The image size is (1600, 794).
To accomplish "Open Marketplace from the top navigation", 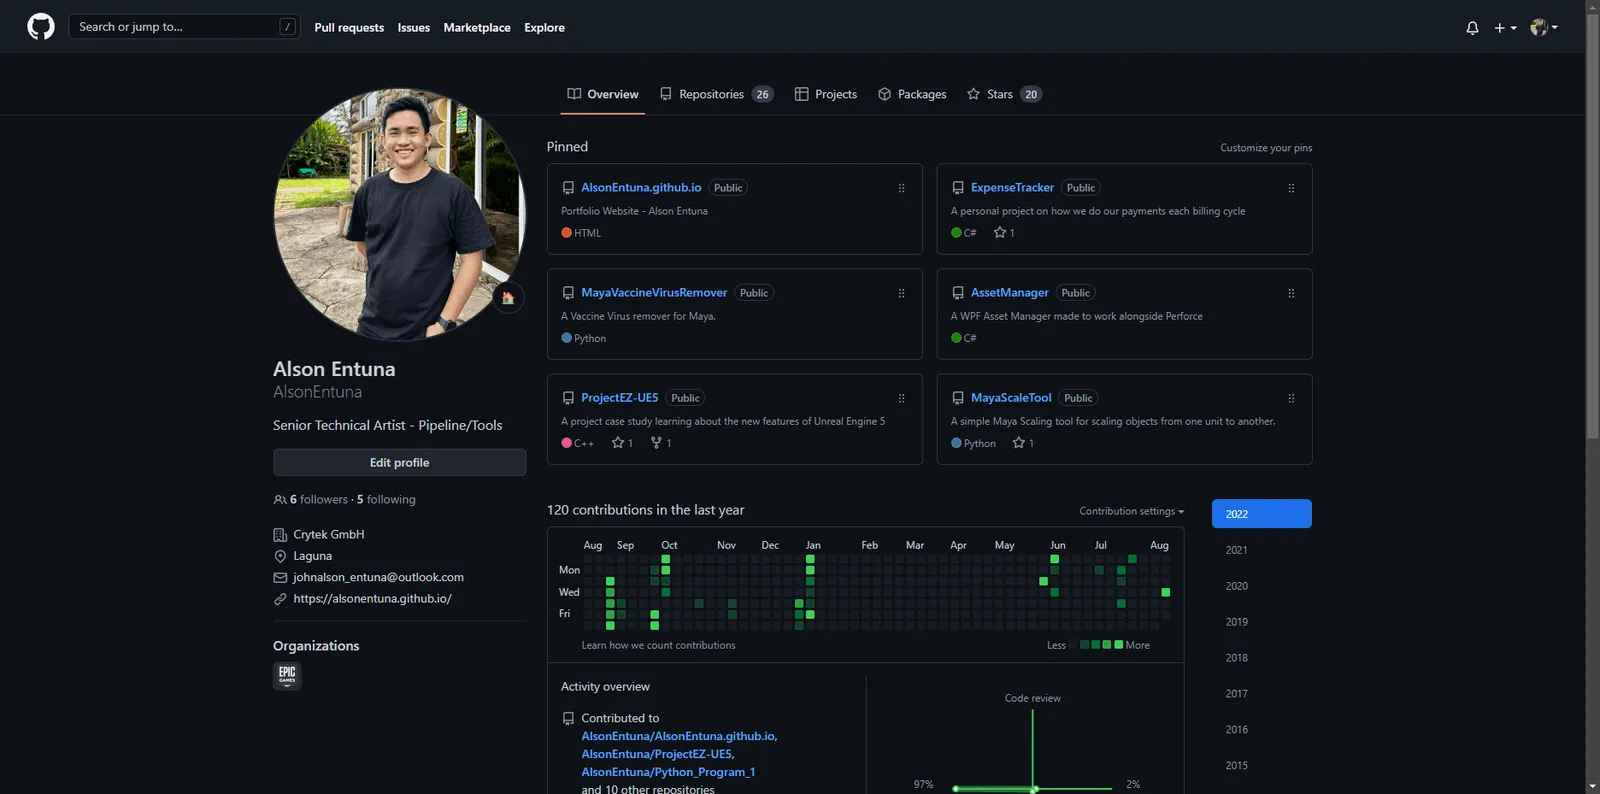I will 477,28.
